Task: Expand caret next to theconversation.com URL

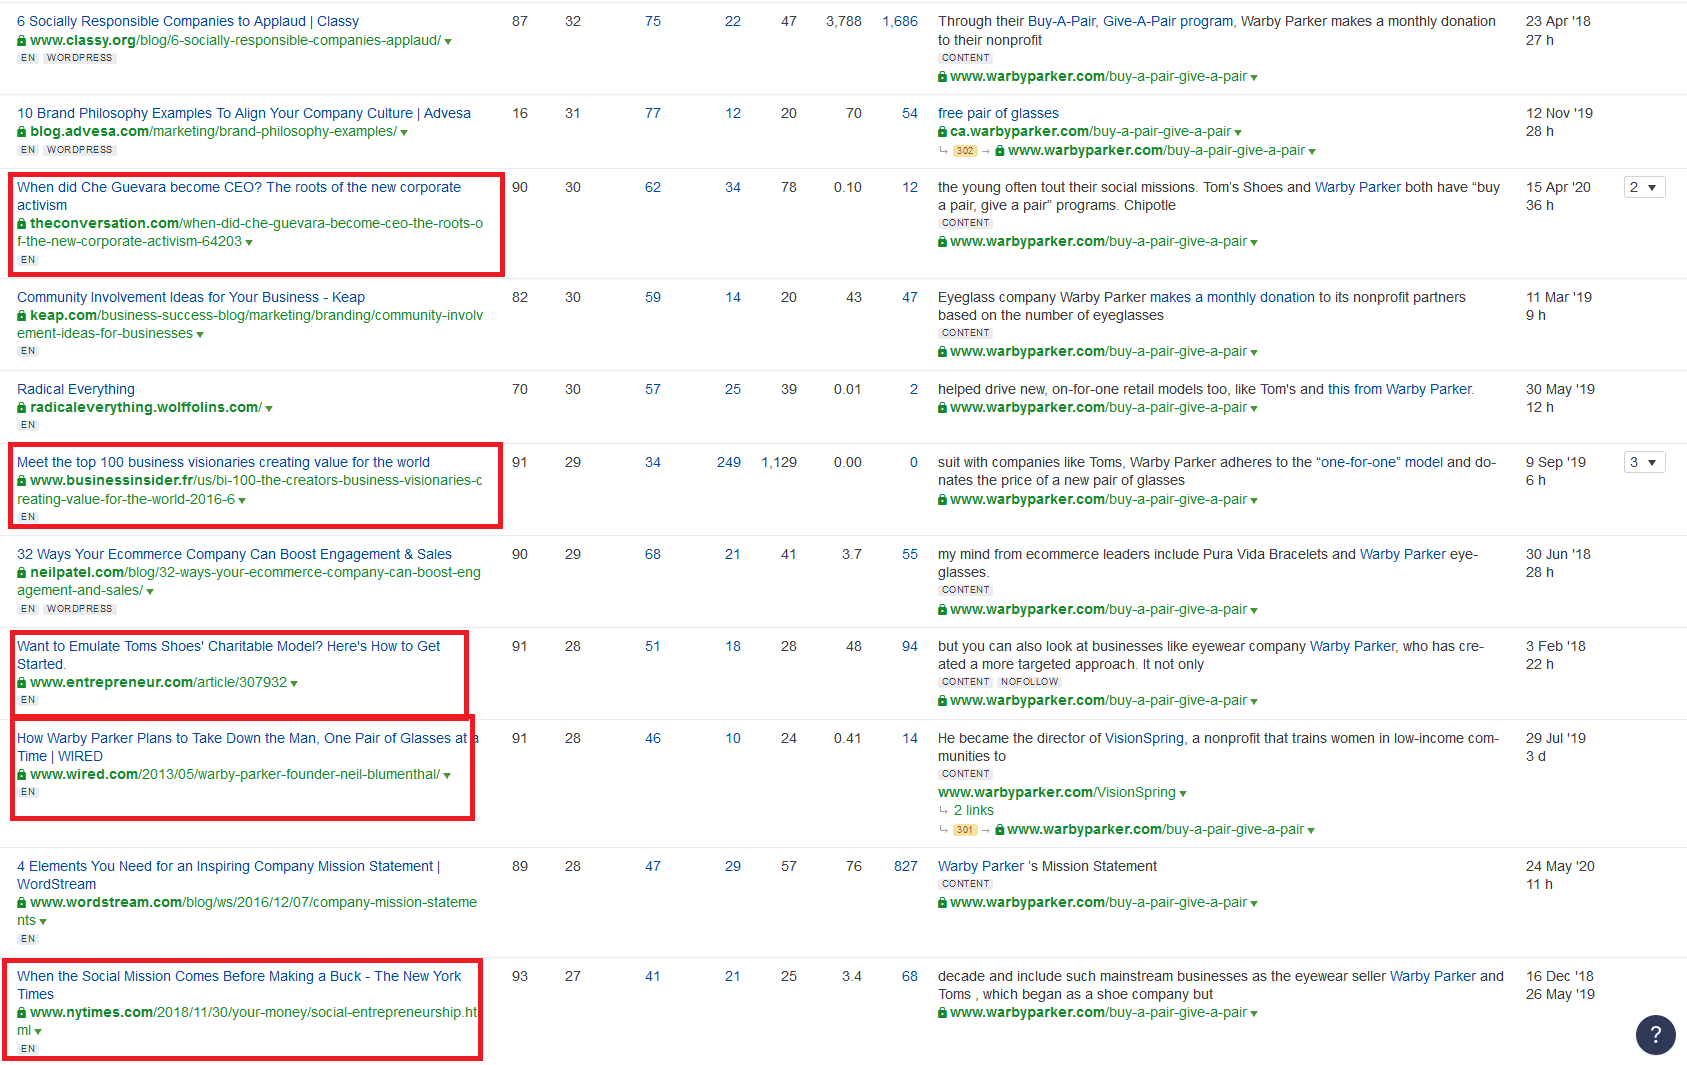Action: click(249, 243)
